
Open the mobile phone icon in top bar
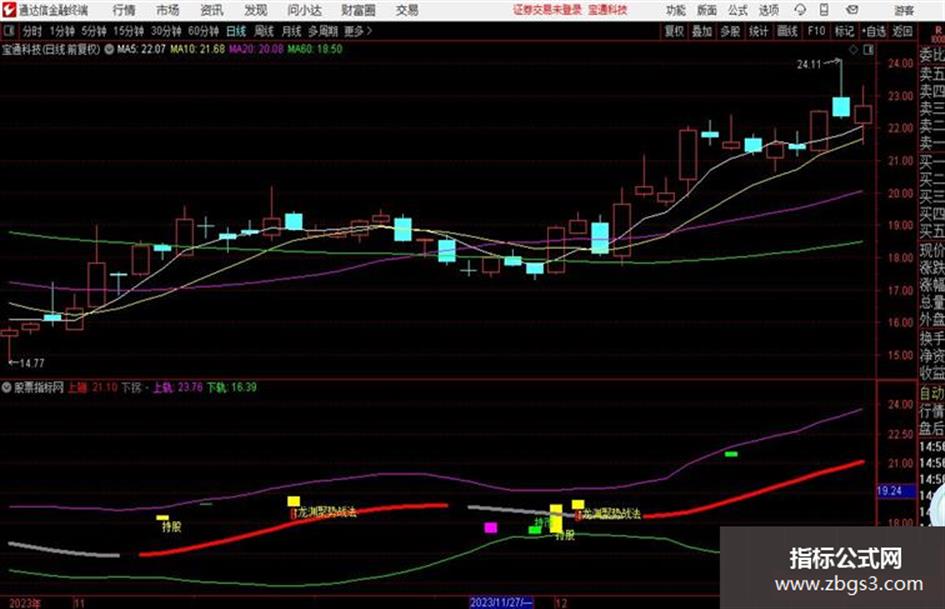(x=824, y=10)
